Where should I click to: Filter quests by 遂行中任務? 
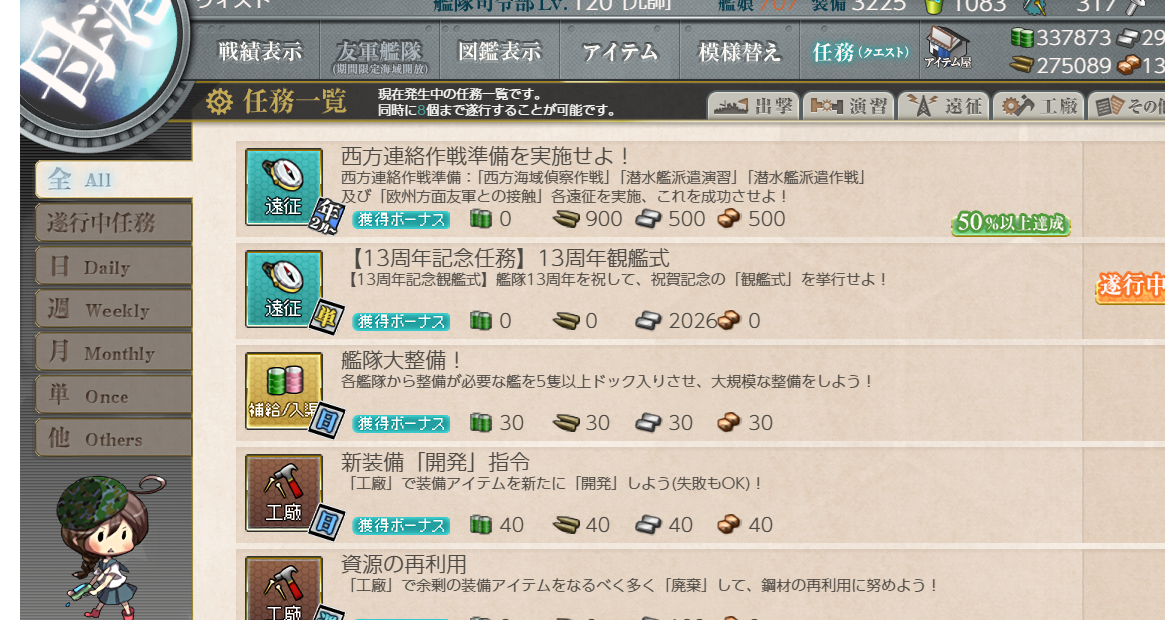114,222
